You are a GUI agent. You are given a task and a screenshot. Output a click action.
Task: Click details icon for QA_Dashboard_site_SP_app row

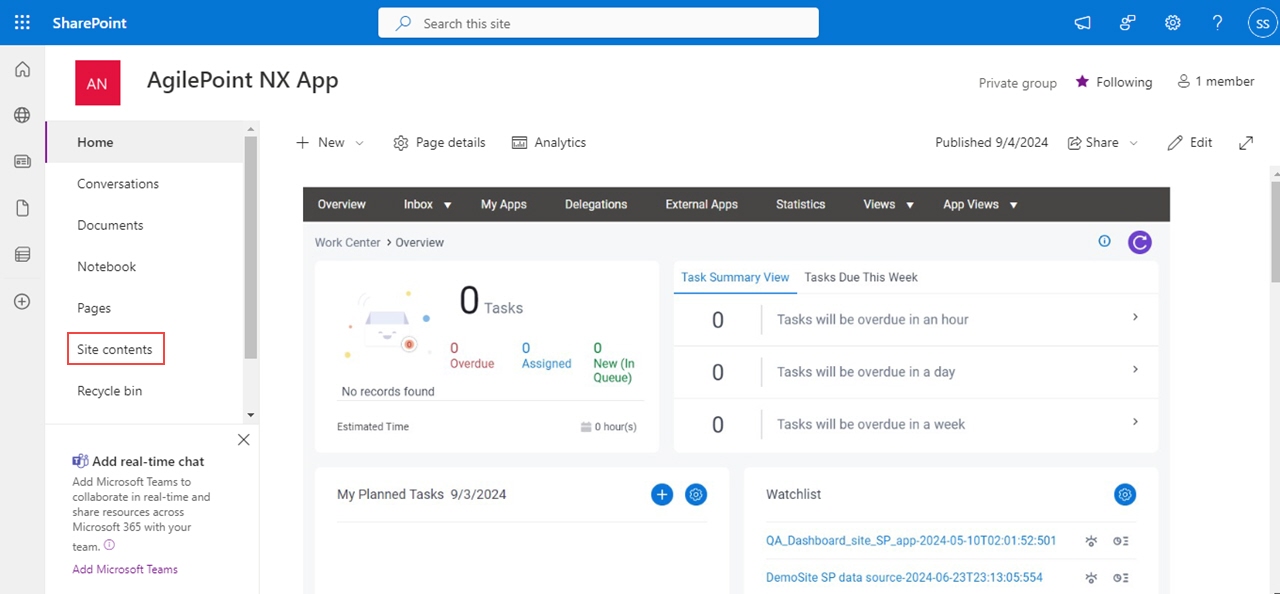1121,541
